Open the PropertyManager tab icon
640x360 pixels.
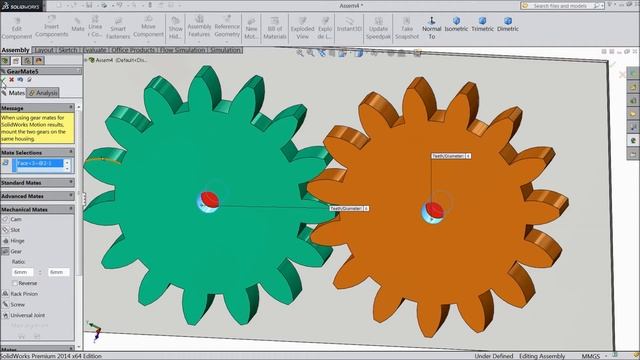[16, 61]
